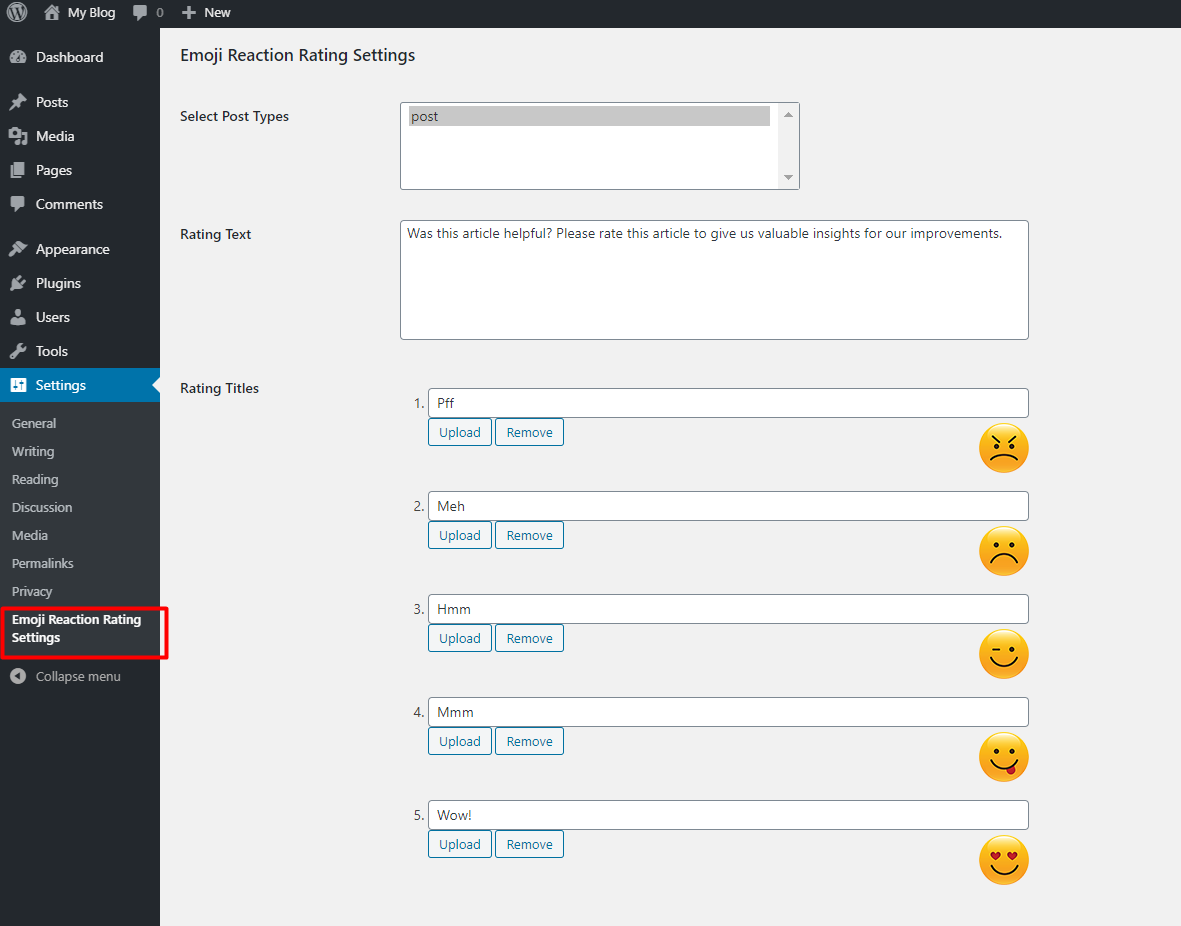Click Remove under the Wow! title
This screenshot has height=926, width=1181.
(x=529, y=845)
